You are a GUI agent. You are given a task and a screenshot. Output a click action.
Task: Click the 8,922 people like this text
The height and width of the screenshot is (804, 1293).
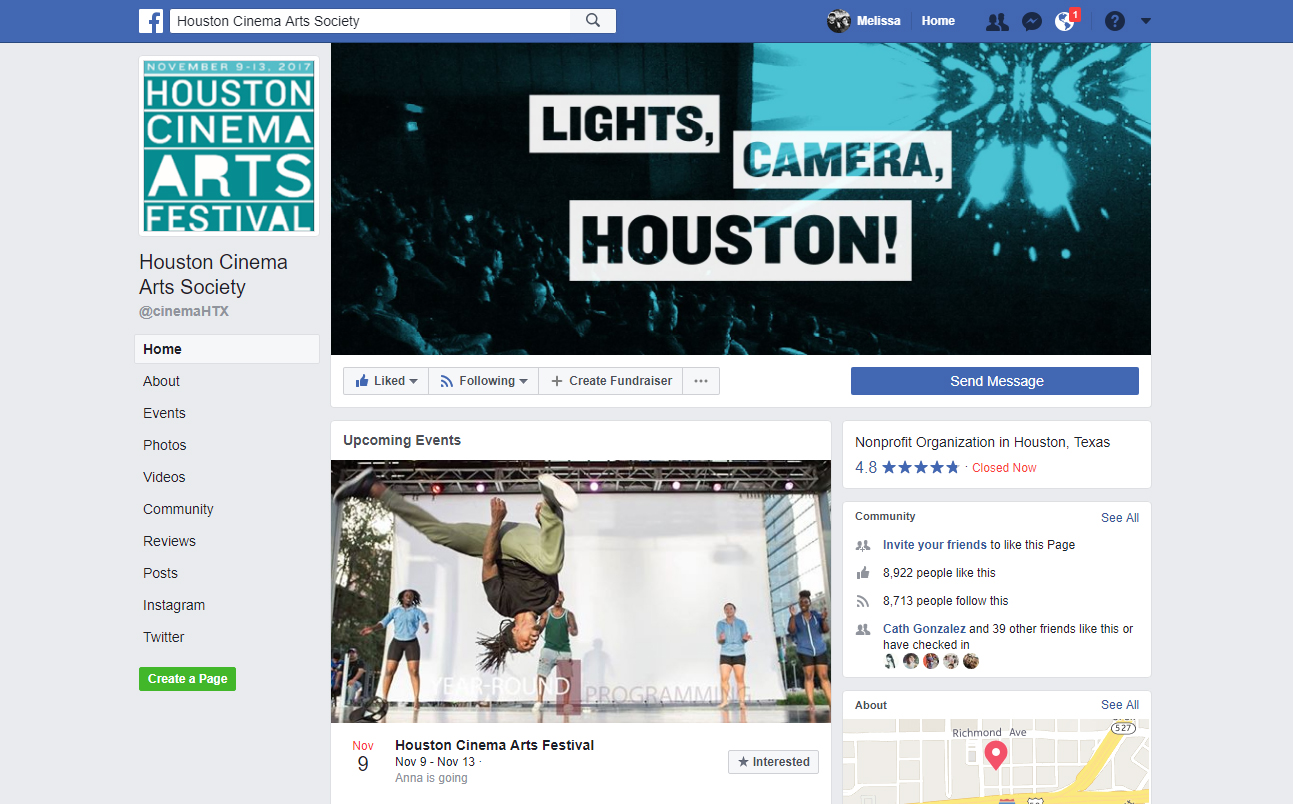939,573
